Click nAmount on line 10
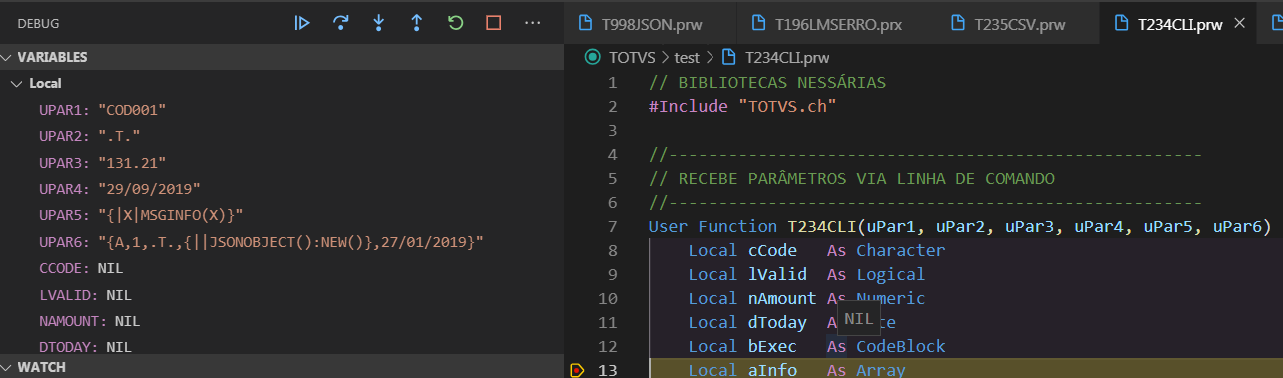1283x378 pixels. pos(782,298)
